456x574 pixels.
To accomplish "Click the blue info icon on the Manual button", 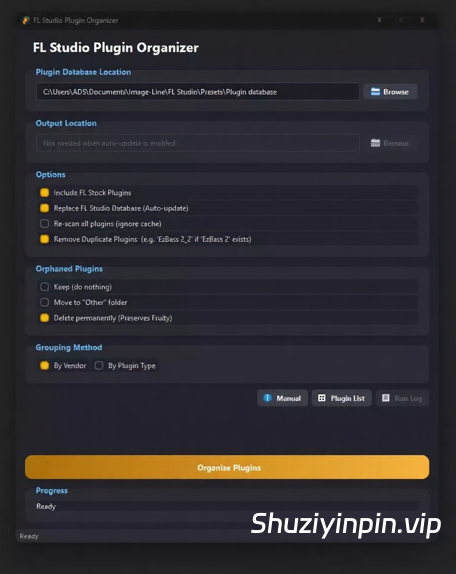I will [268, 398].
